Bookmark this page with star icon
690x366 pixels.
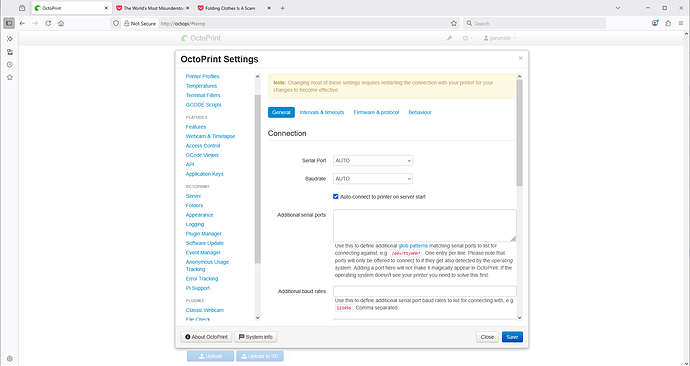[x=454, y=23]
